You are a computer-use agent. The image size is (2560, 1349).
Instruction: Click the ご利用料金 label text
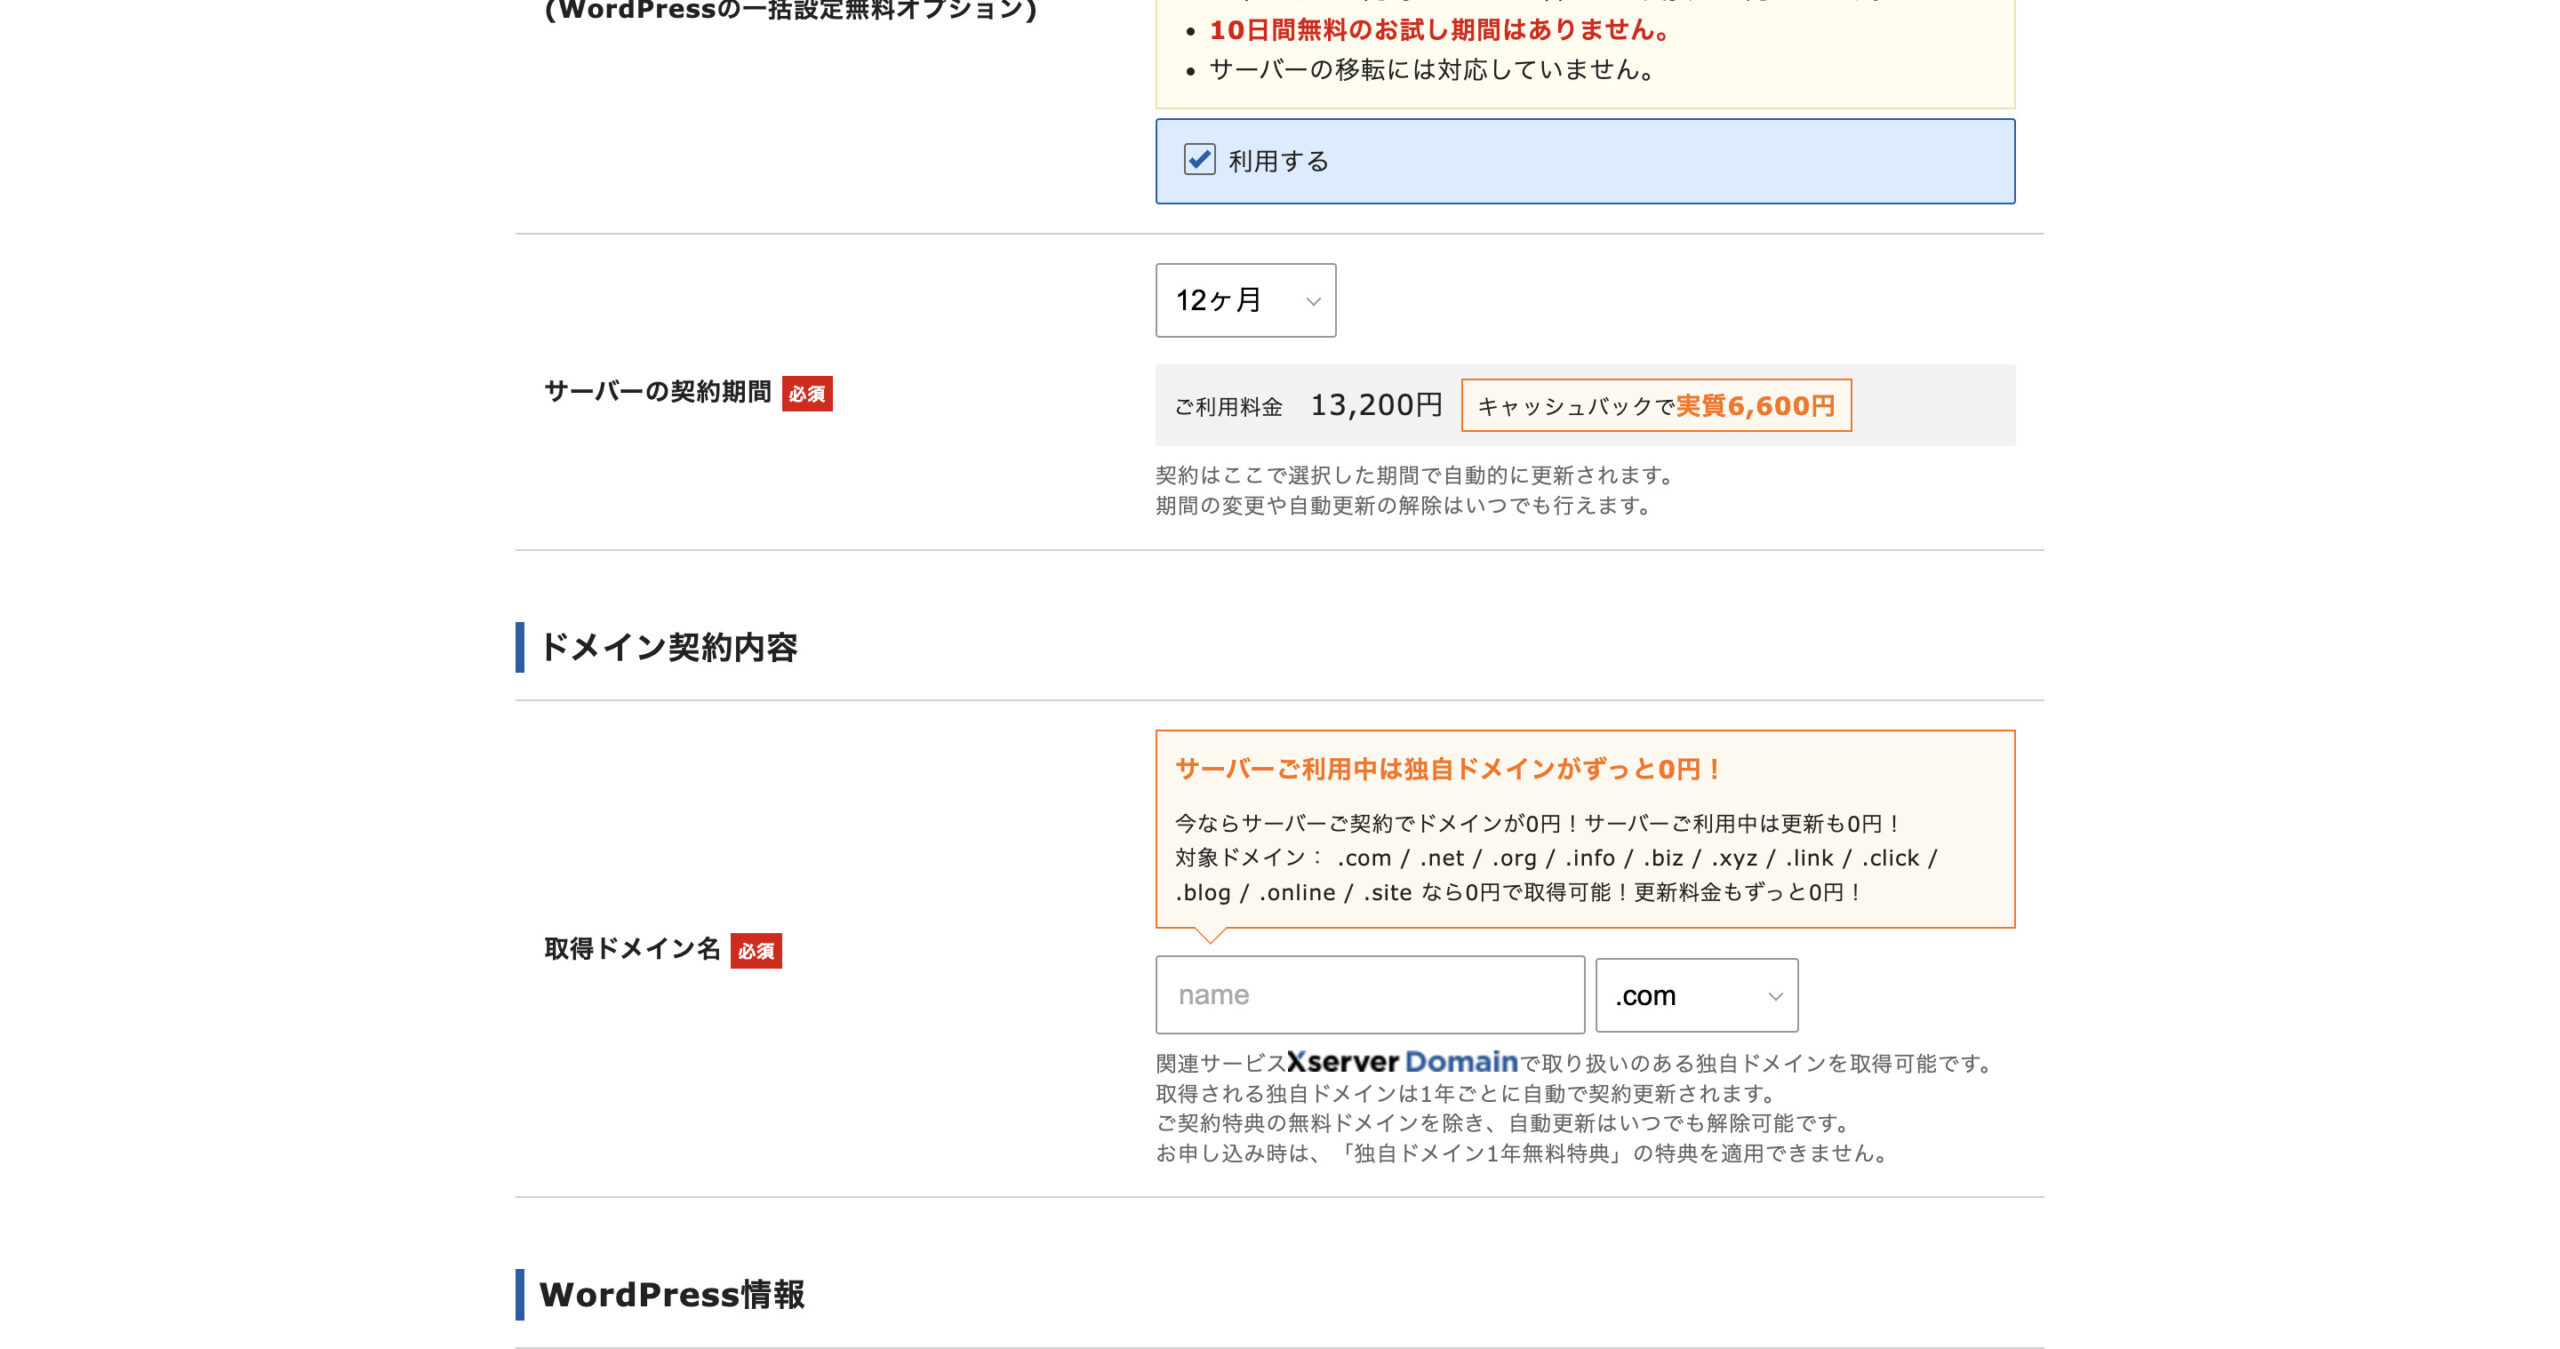pos(1228,407)
